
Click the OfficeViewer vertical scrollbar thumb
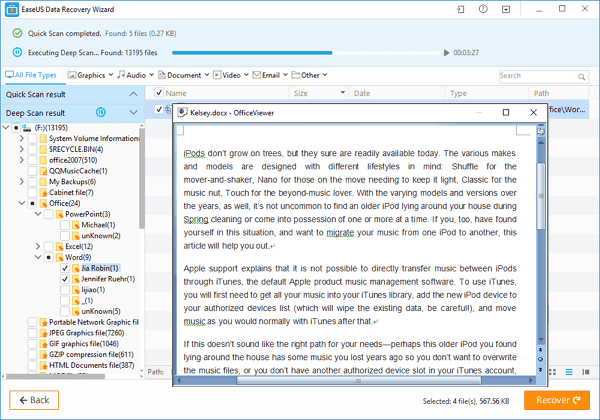tap(541, 196)
